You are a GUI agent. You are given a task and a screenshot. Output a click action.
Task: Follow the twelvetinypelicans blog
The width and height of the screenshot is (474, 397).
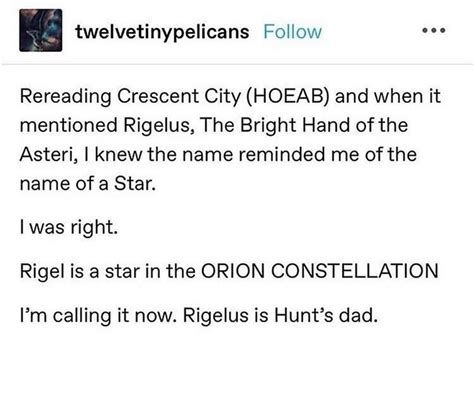pos(292,32)
